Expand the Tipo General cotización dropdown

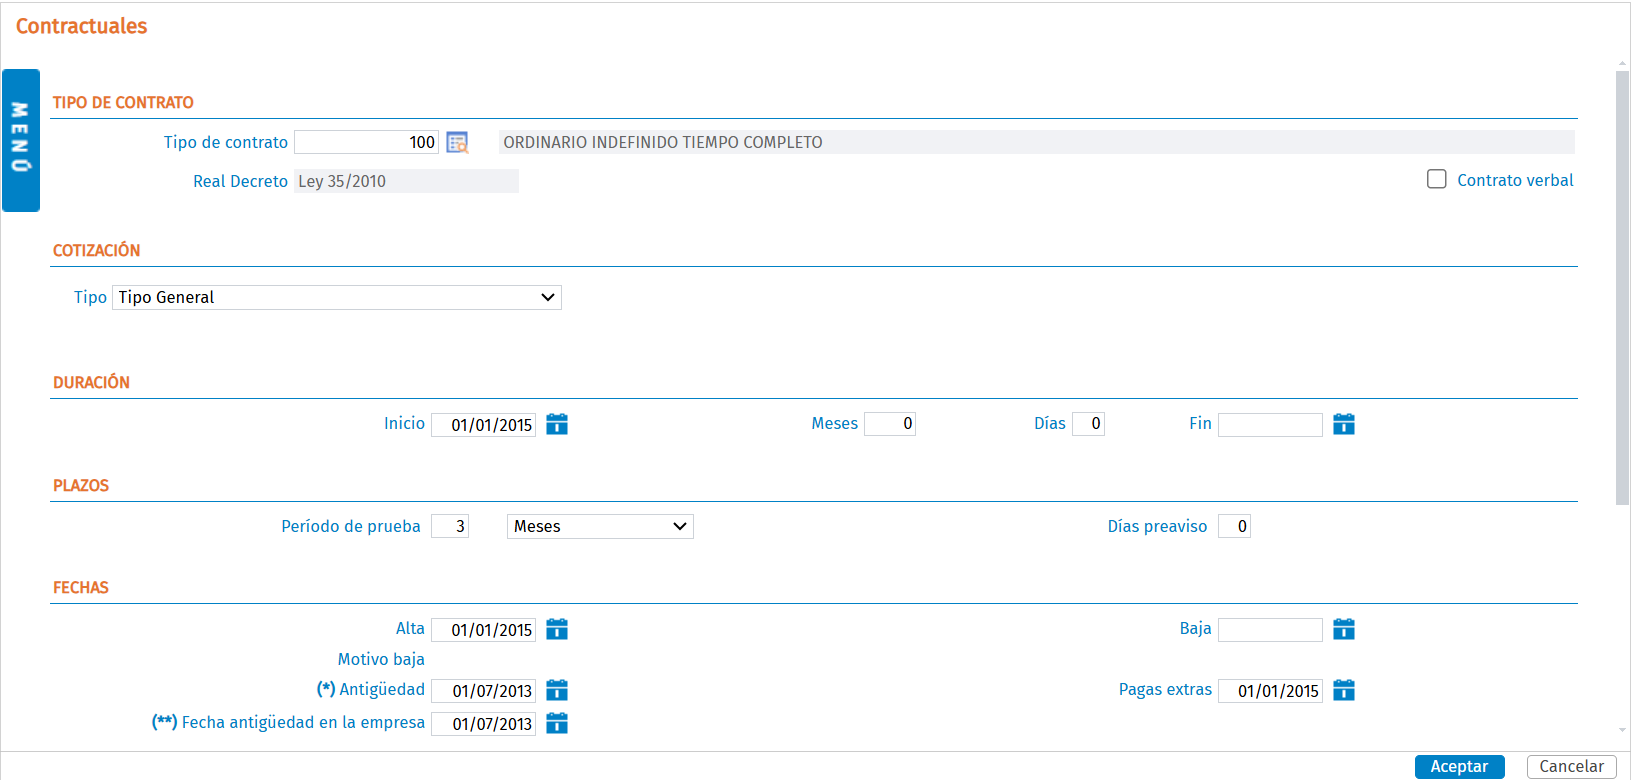pyautogui.click(x=337, y=297)
